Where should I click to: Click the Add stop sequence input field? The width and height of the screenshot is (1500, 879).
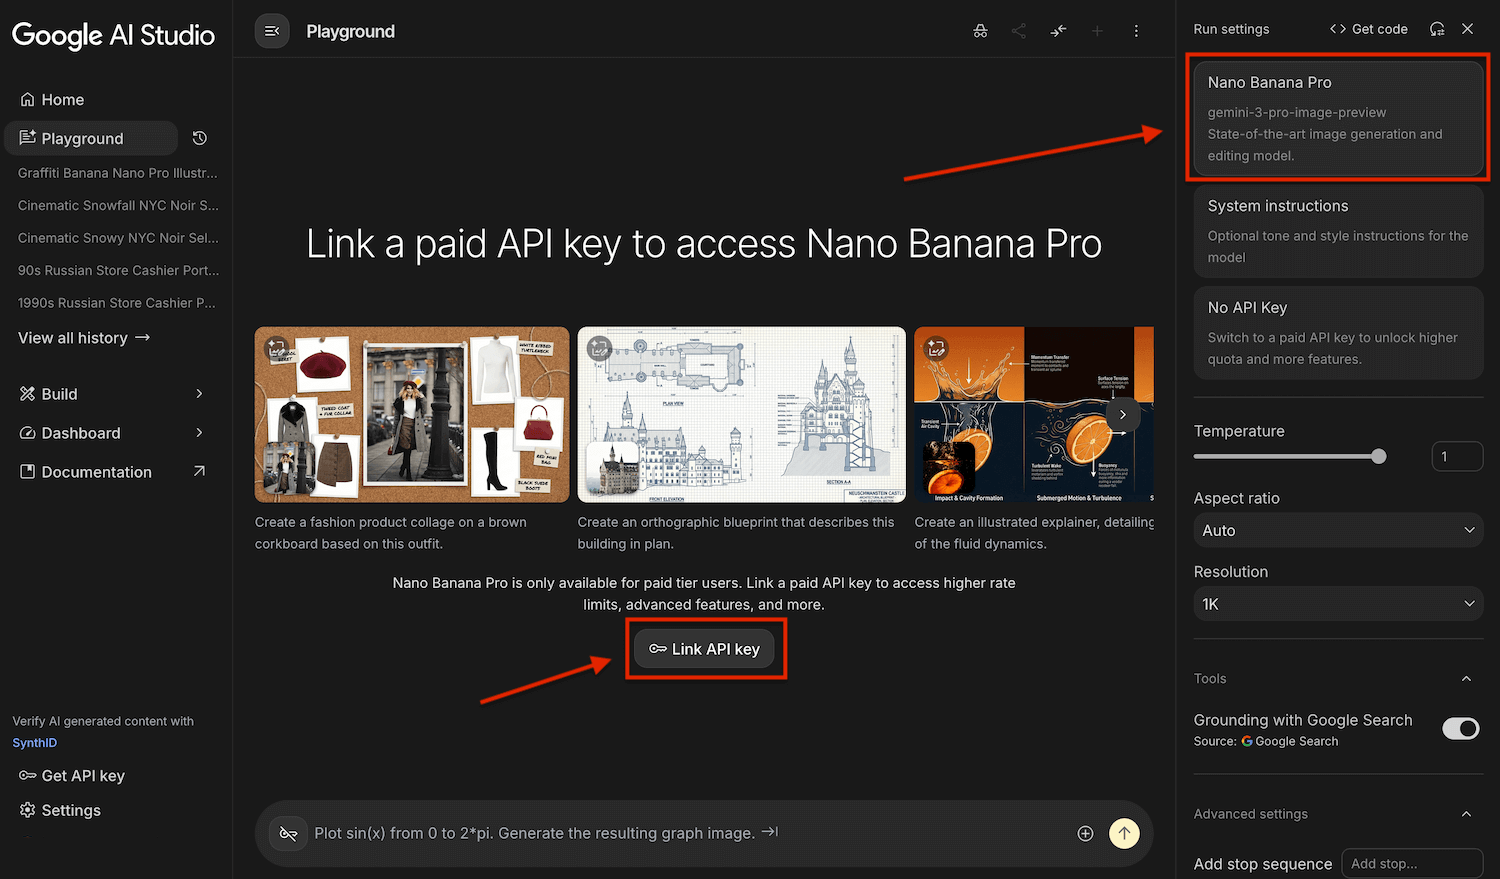pos(1412,862)
